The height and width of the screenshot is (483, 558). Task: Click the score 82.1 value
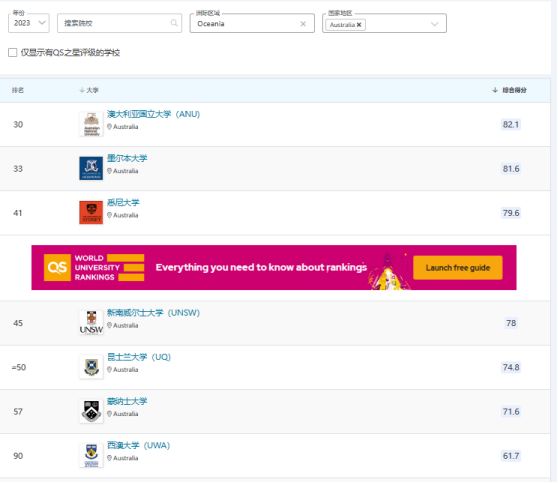point(511,125)
